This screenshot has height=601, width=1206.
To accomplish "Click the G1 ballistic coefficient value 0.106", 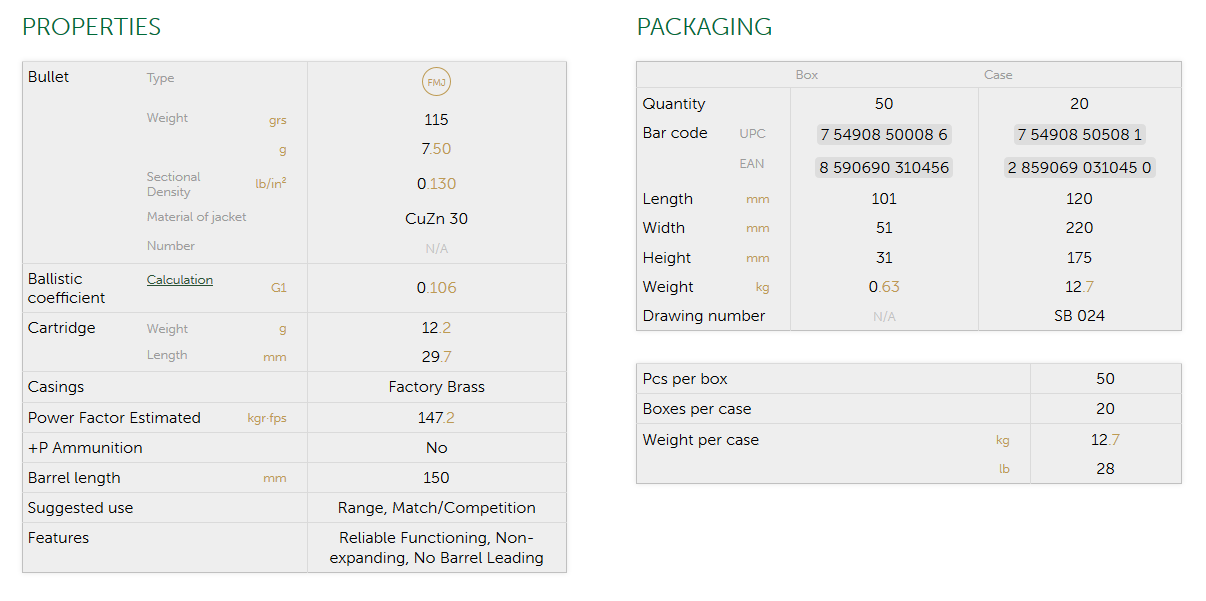I will coord(436,288).
